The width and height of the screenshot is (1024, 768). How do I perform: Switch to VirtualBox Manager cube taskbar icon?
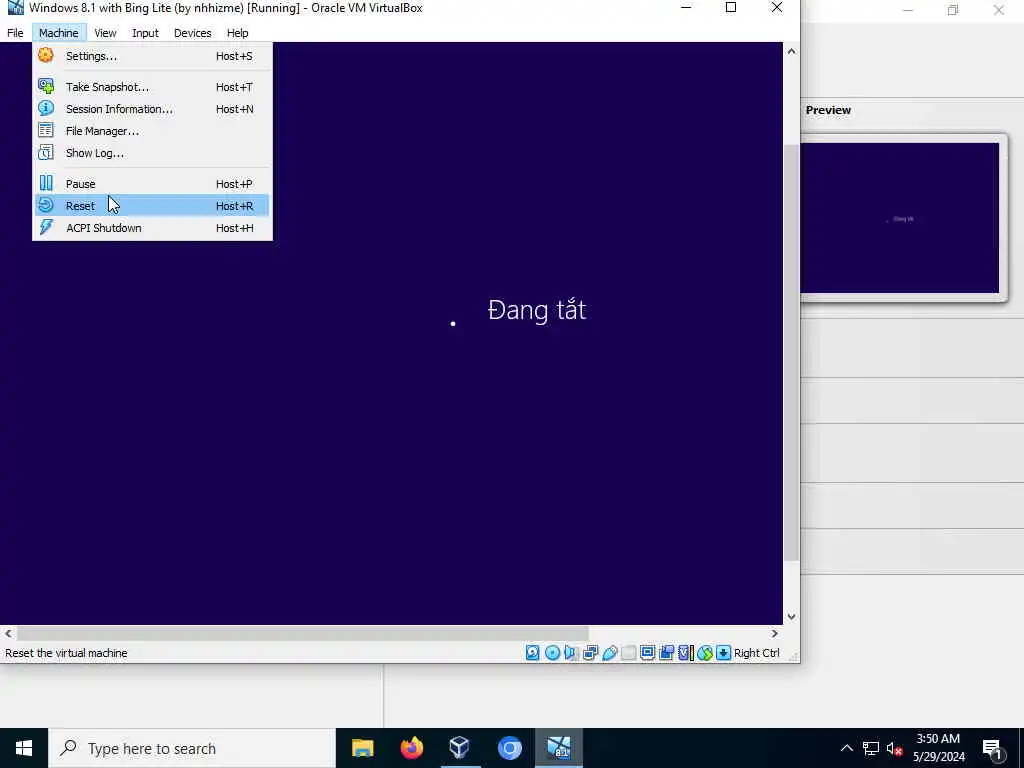[460, 748]
